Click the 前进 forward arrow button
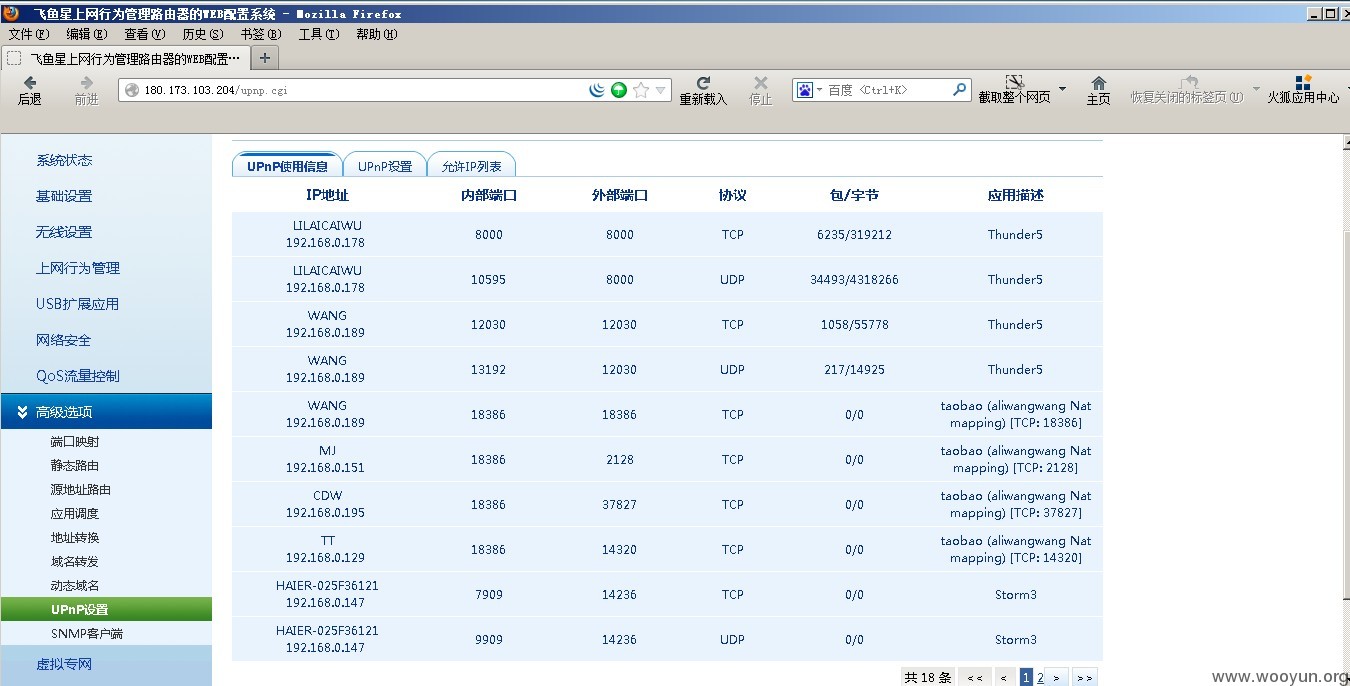 pyautogui.click(x=87, y=90)
